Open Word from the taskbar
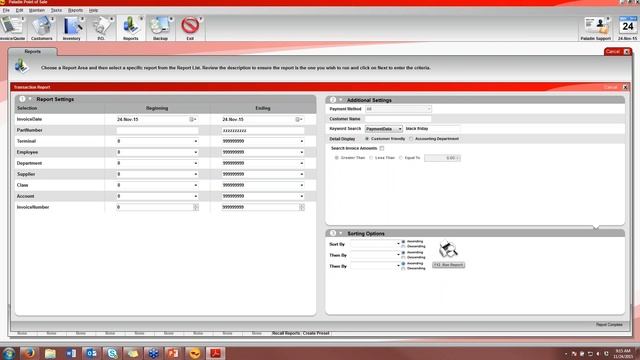Screen dimensions: 640x360 coord(71,353)
